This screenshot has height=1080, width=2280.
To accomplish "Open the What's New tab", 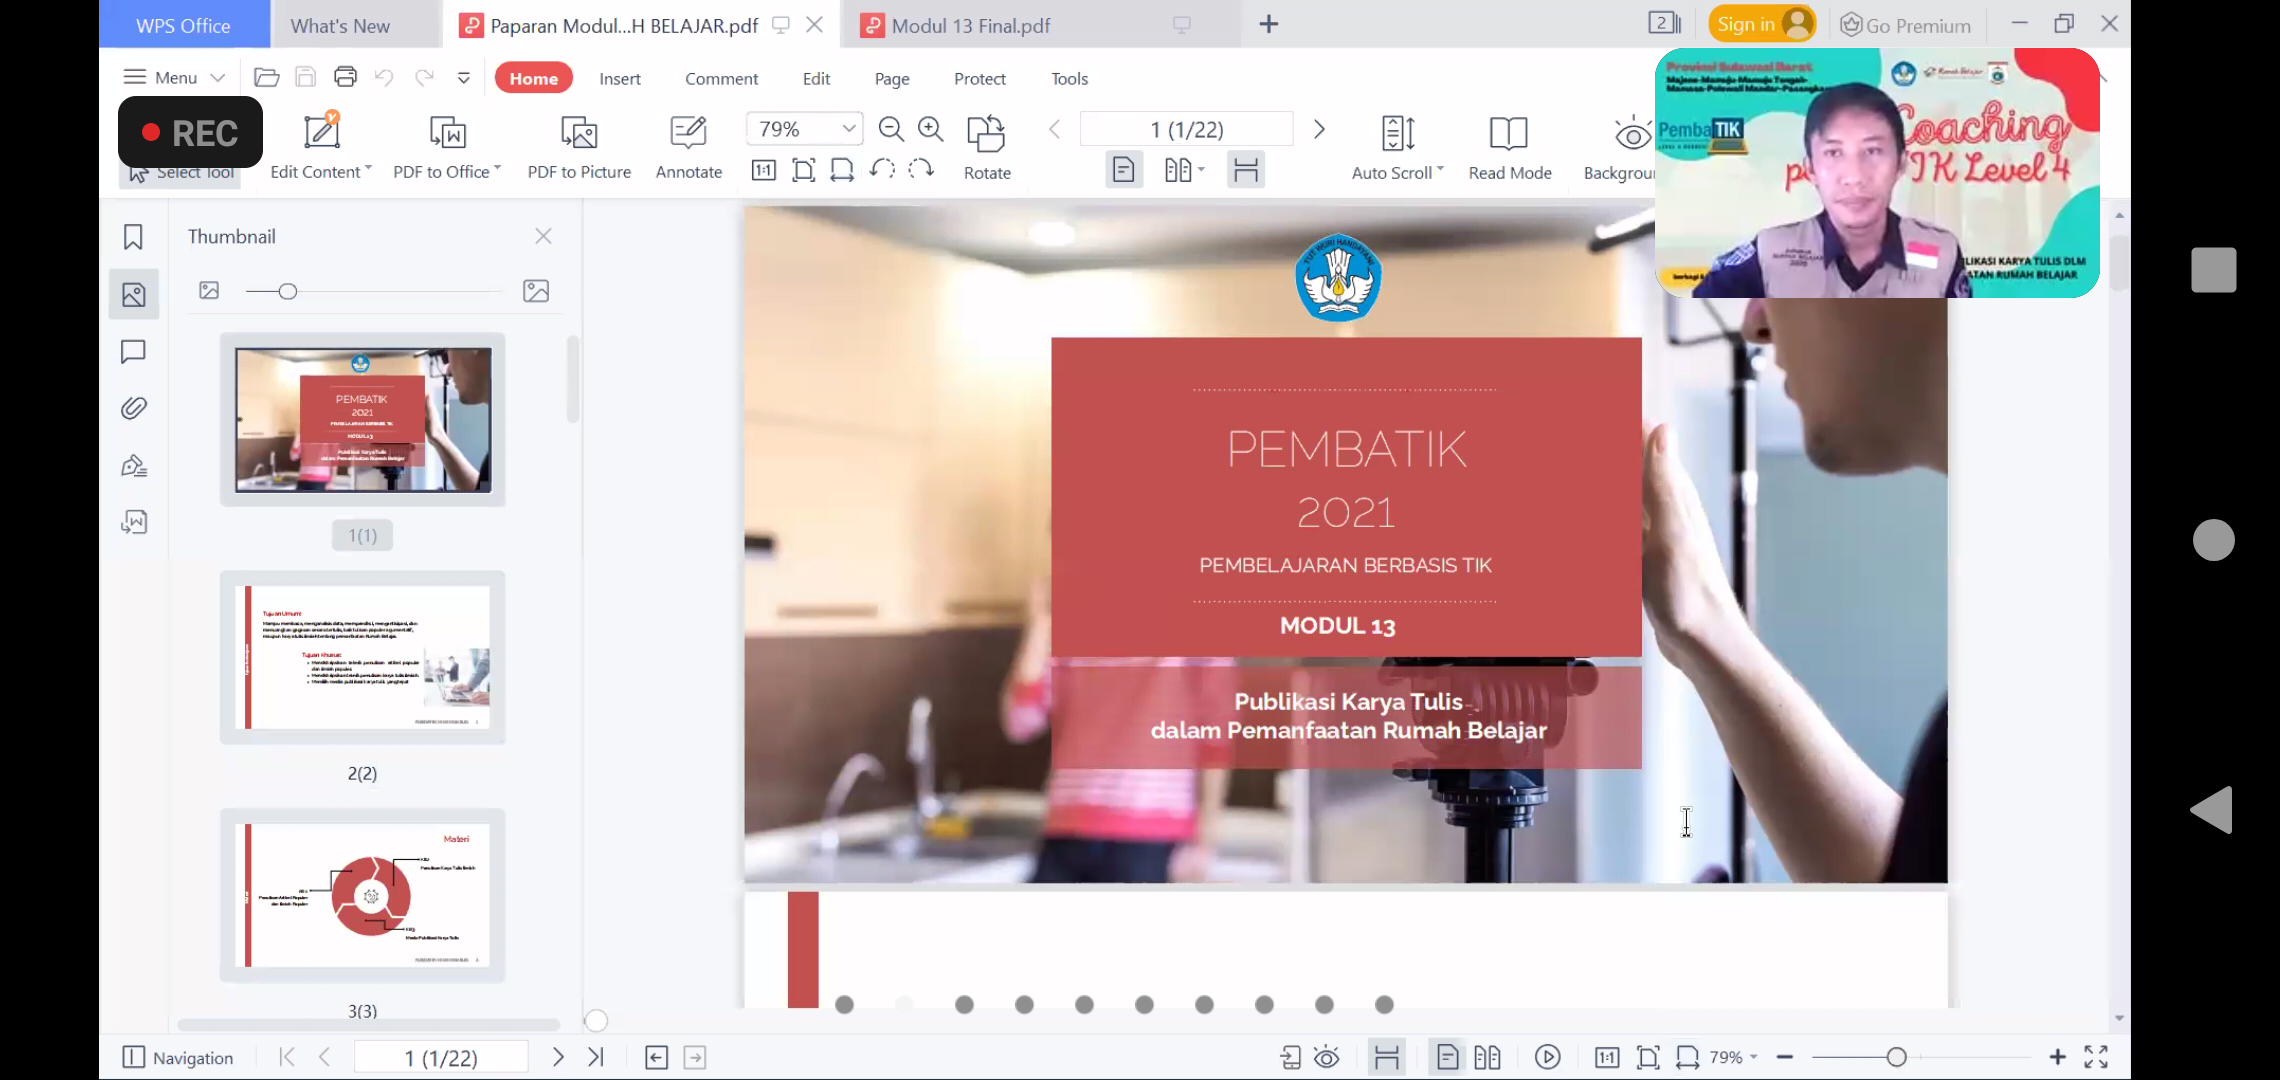I will click(355, 25).
